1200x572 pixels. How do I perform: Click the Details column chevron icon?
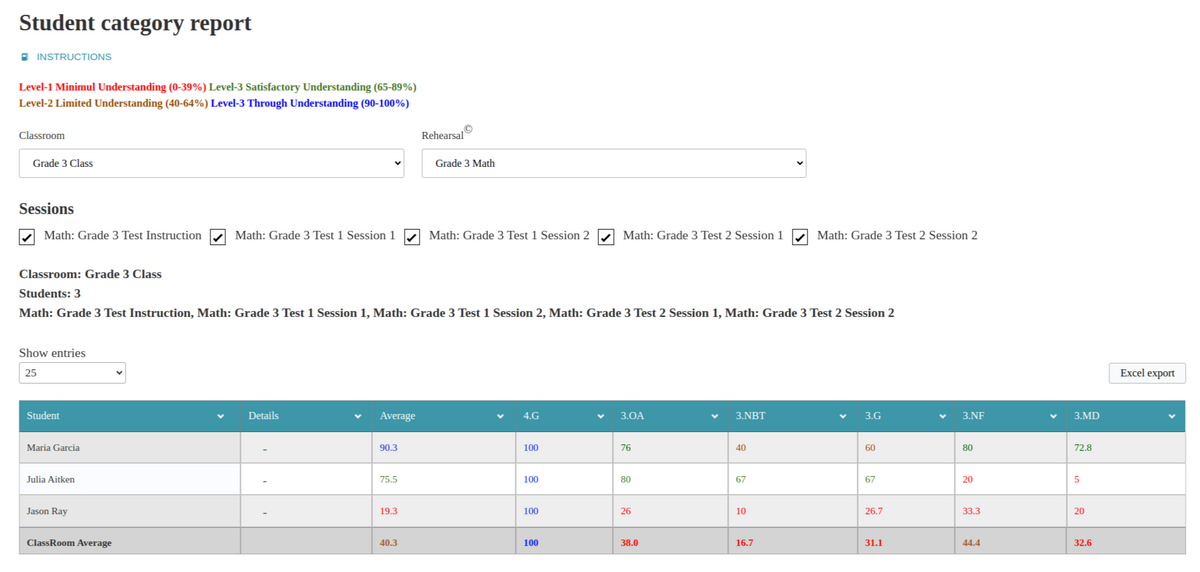pyautogui.click(x=357, y=416)
